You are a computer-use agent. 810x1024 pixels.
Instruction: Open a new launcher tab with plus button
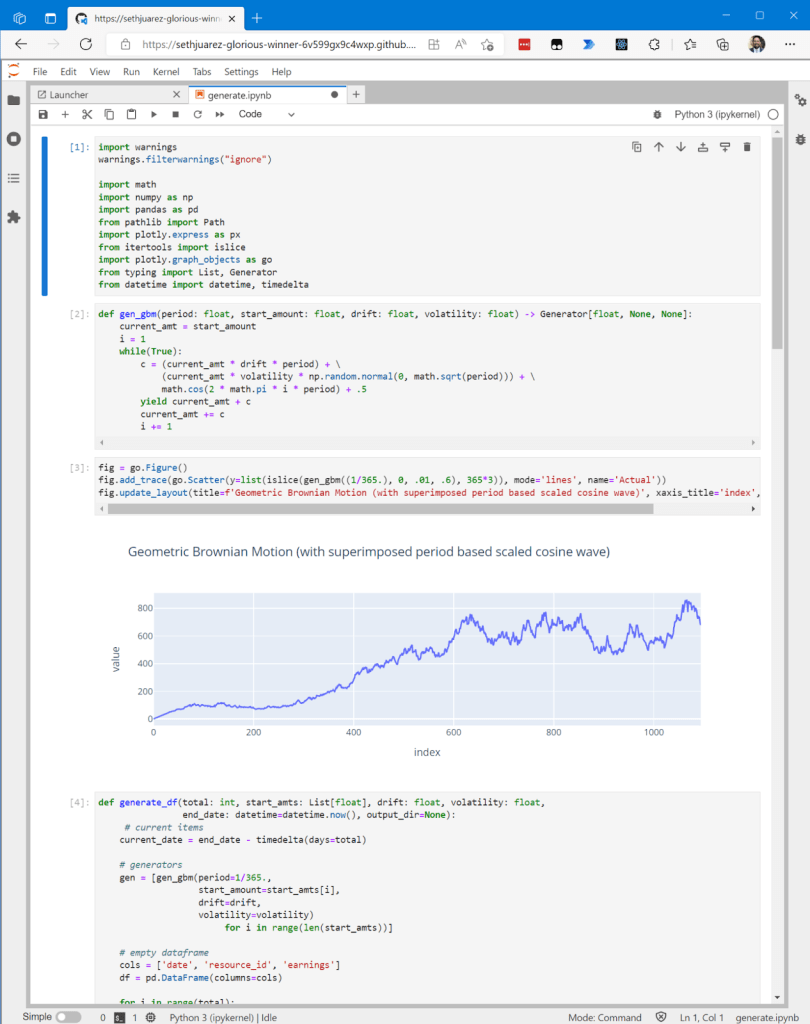coord(357,94)
